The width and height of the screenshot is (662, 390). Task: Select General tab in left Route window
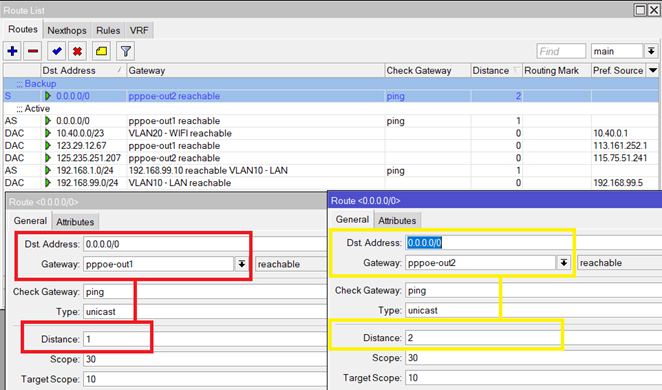pyautogui.click(x=30, y=221)
